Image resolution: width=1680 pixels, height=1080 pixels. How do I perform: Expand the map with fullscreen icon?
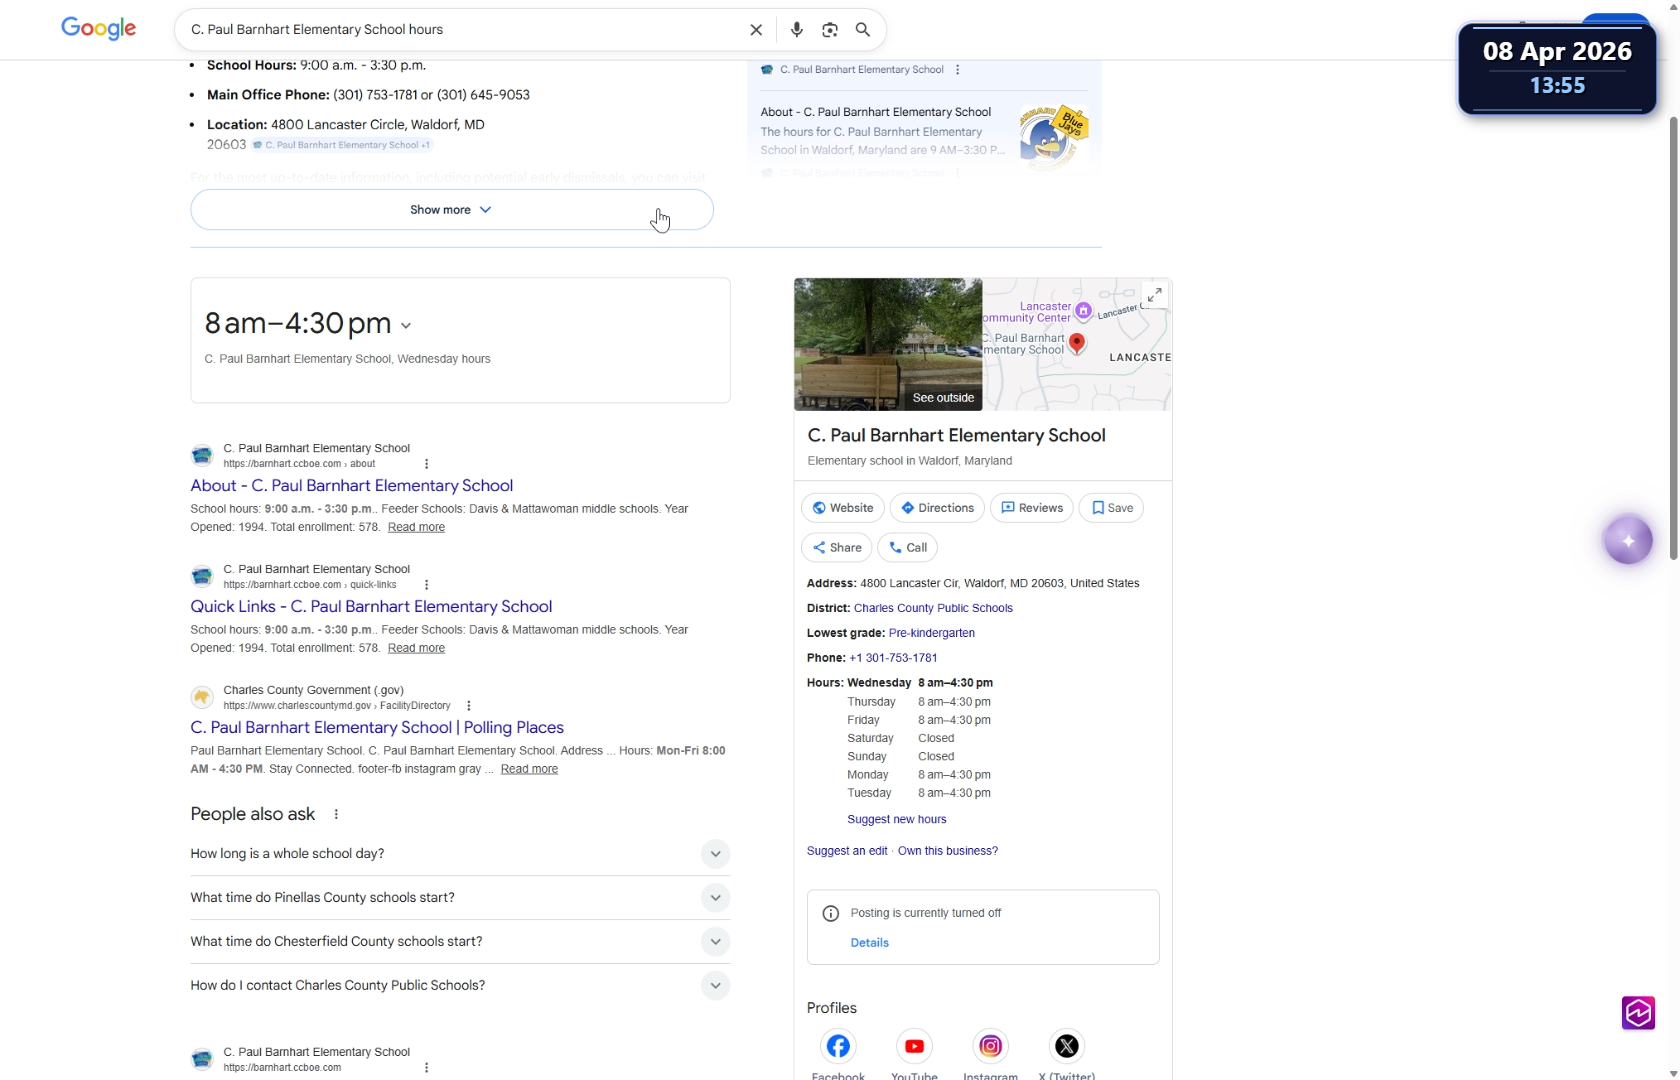click(1154, 295)
